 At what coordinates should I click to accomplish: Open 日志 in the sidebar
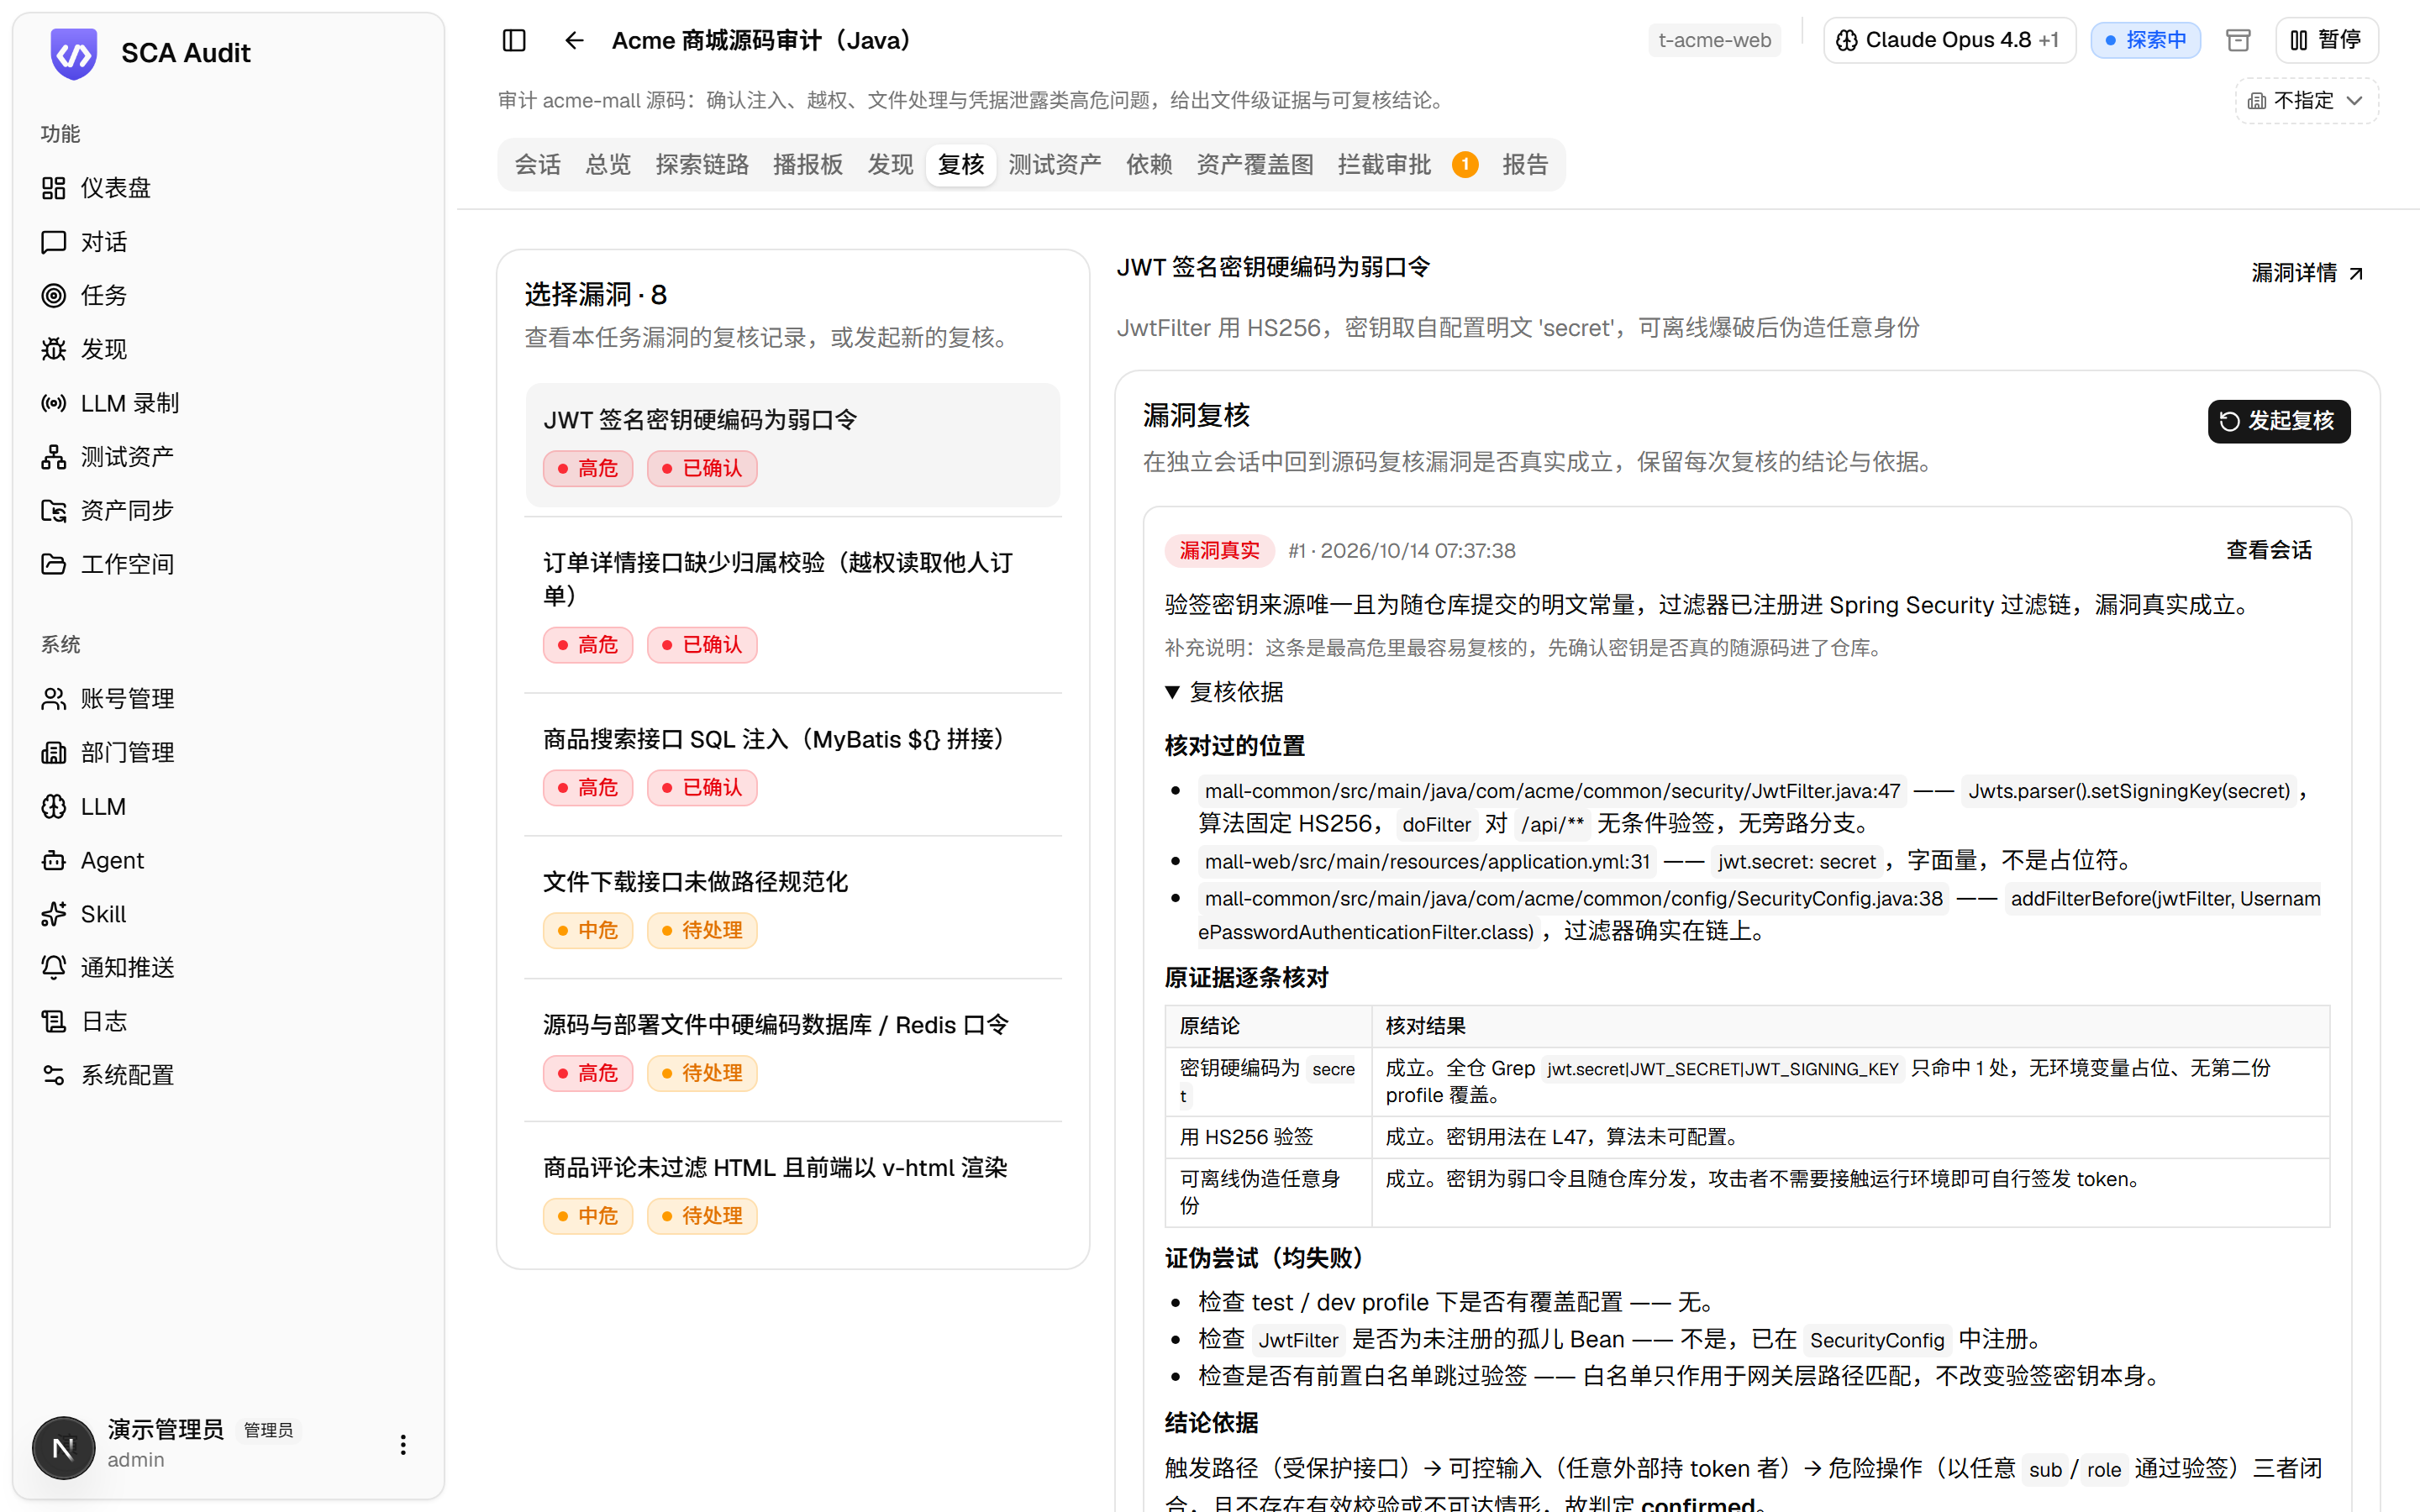click(228, 1021)
